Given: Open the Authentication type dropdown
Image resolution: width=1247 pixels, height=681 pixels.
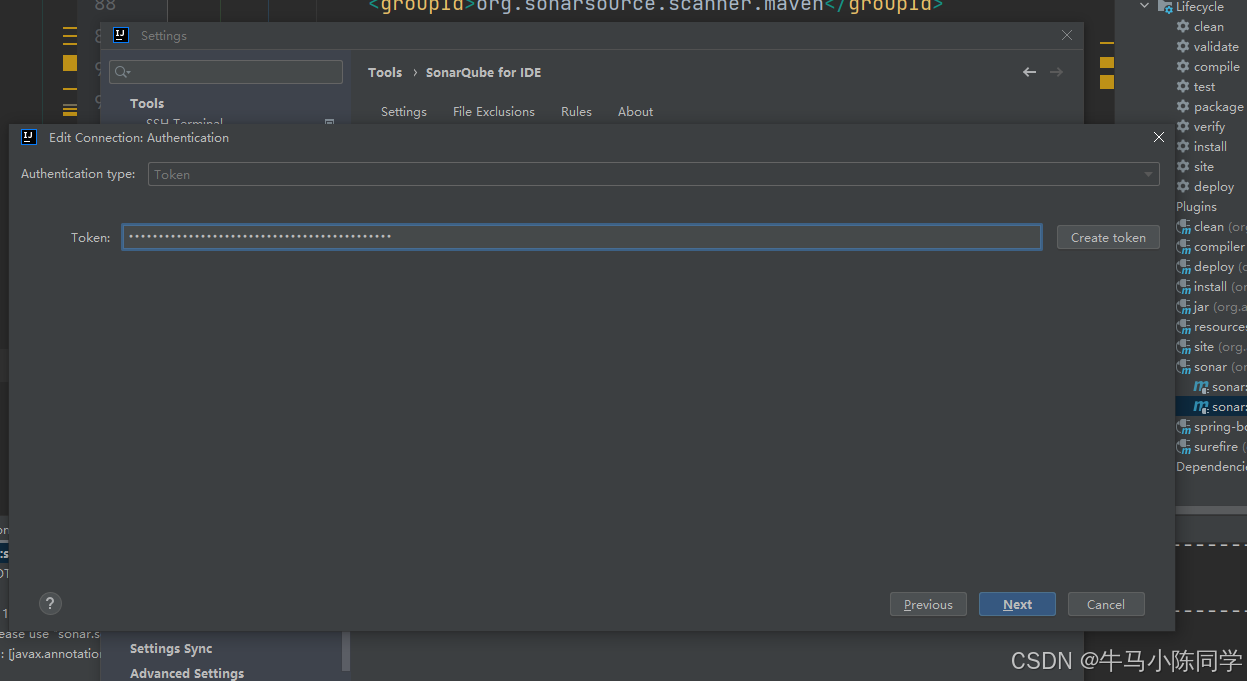Looking at the screenshot, I should tap(654, 174).
